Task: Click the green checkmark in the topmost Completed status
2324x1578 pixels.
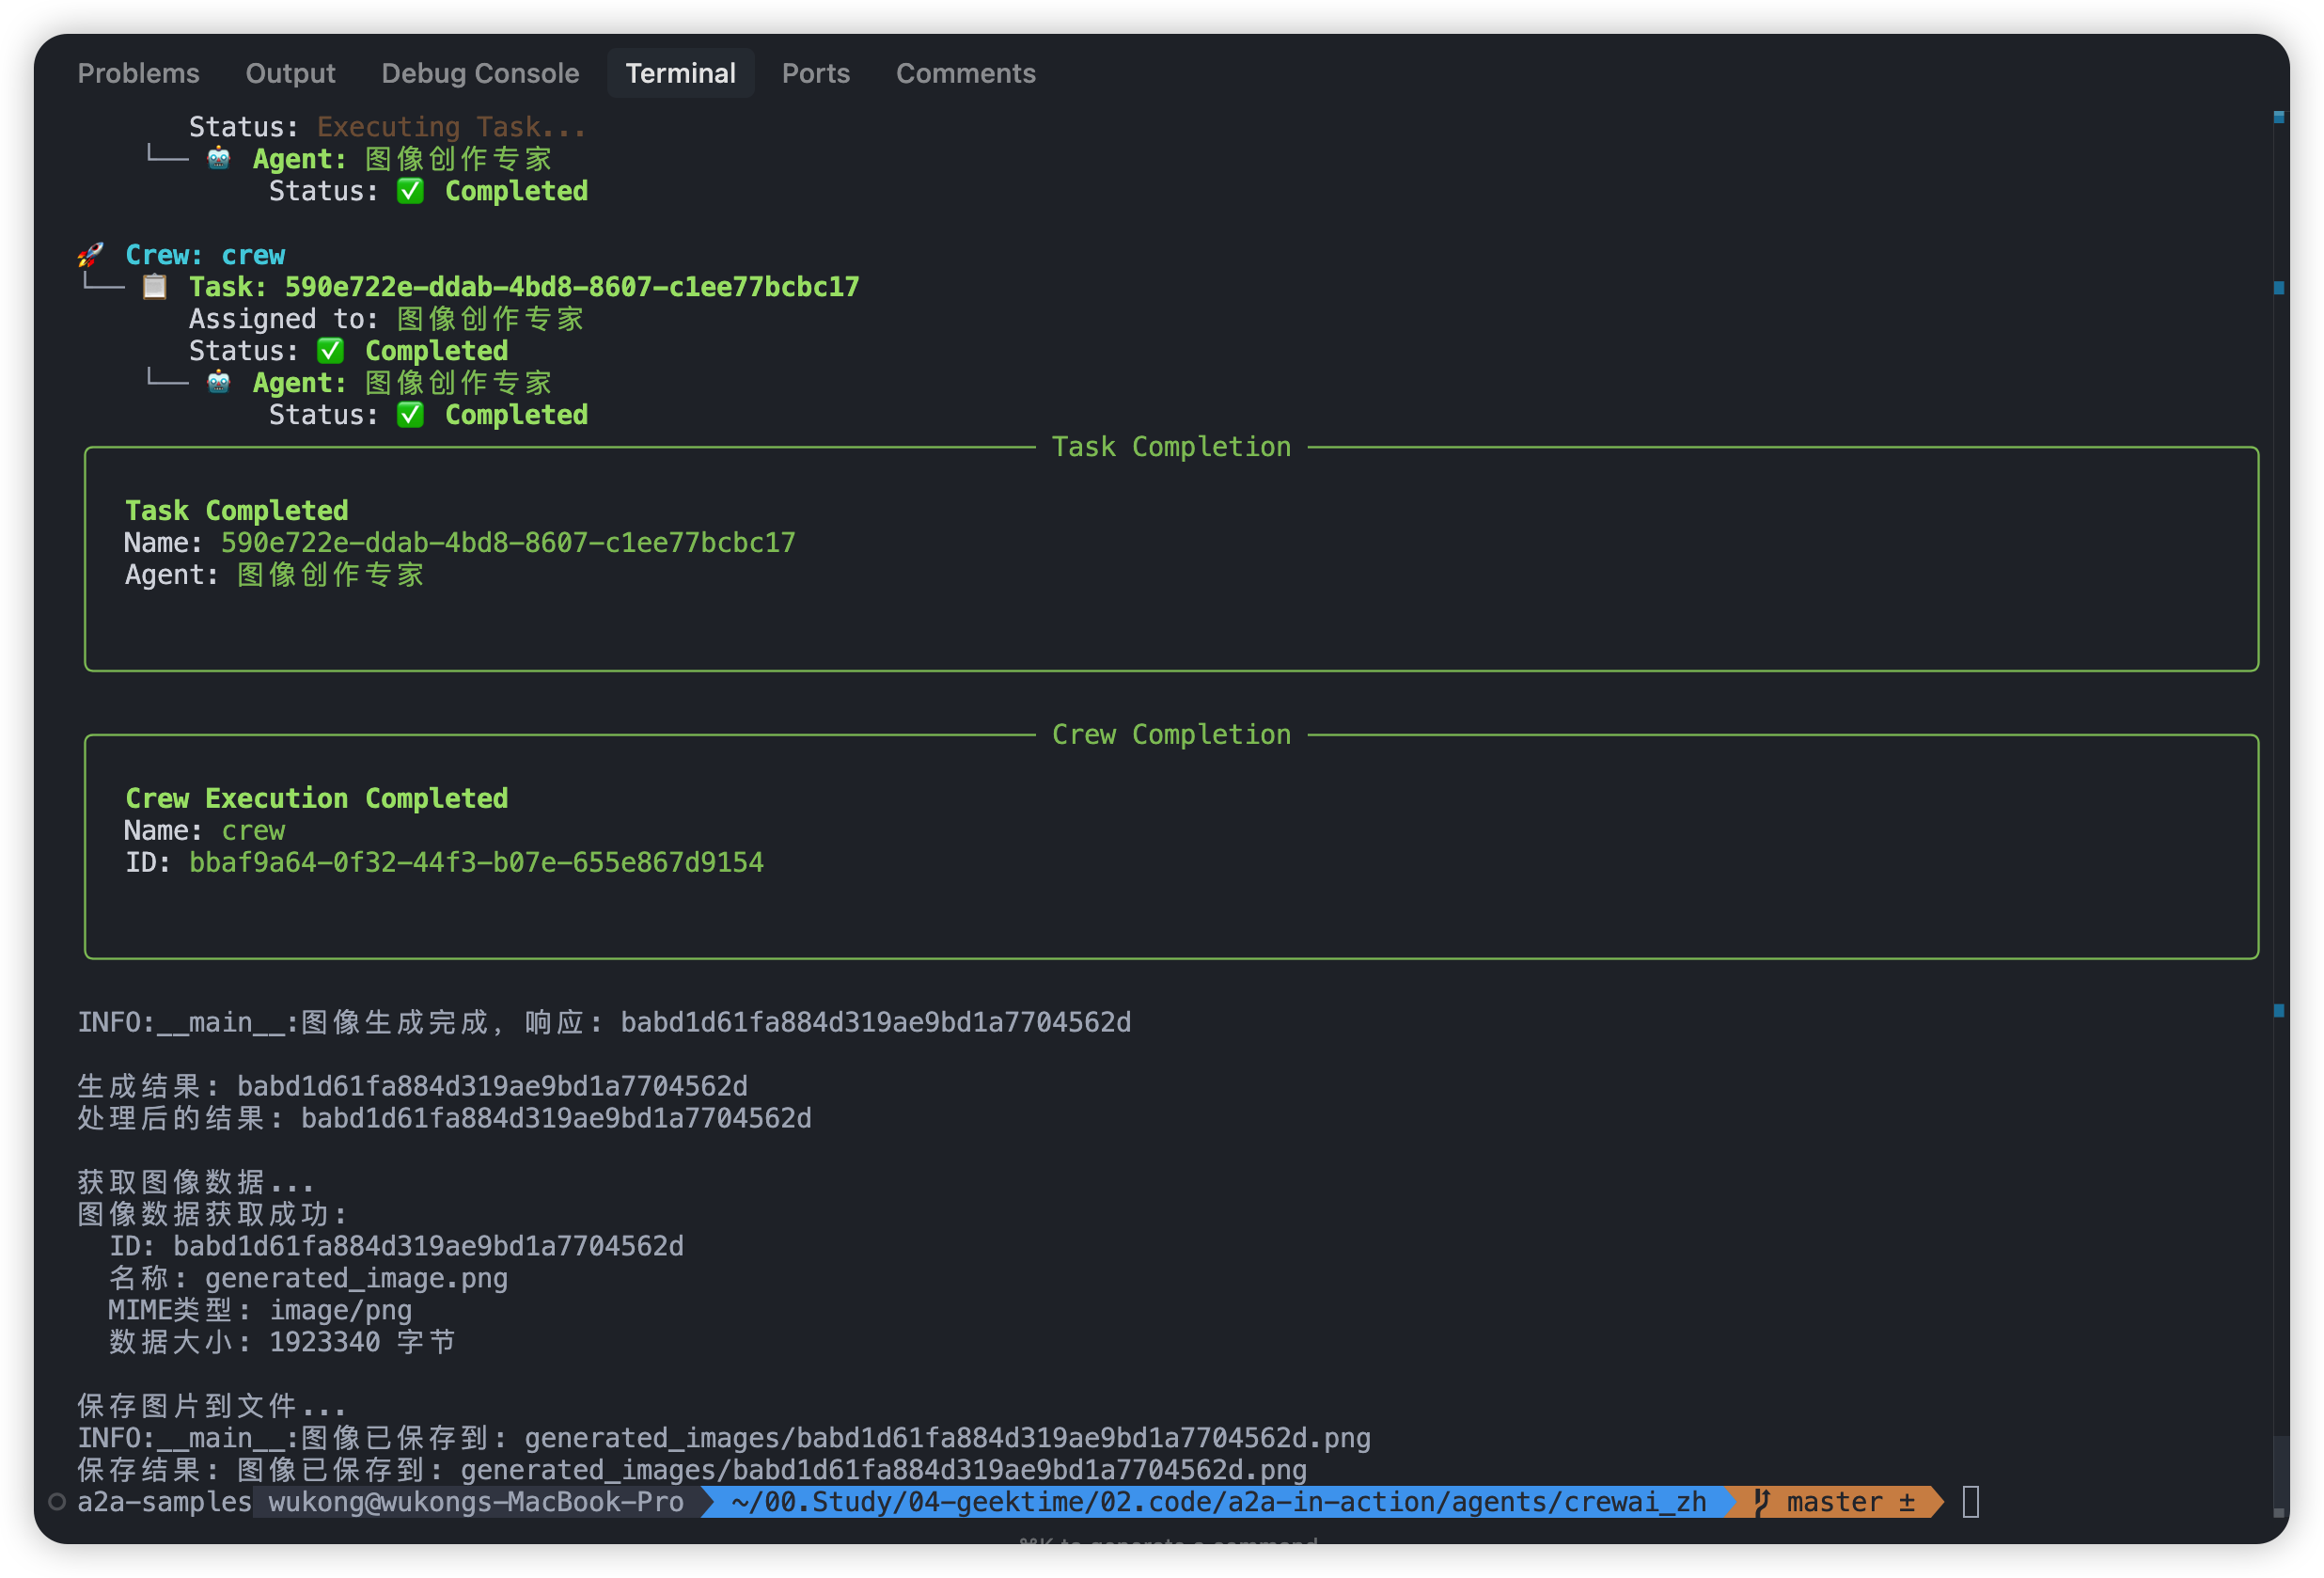Action: pos(410,191)
